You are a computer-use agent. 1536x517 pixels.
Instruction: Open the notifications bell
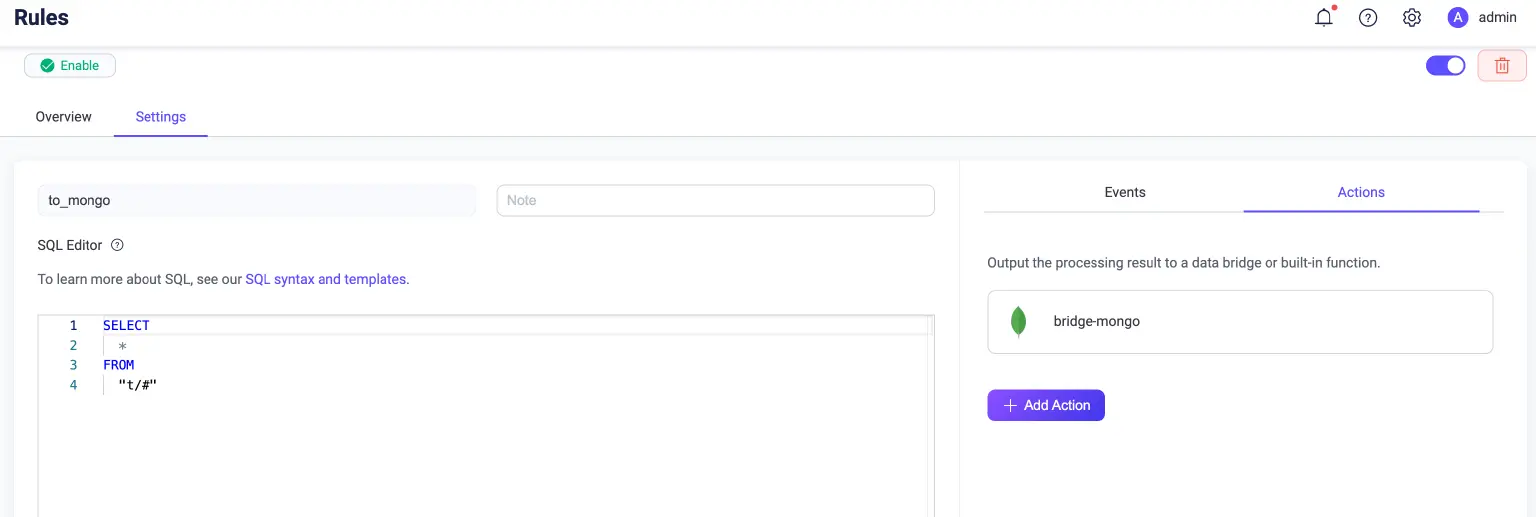(x=1324, y=18)
